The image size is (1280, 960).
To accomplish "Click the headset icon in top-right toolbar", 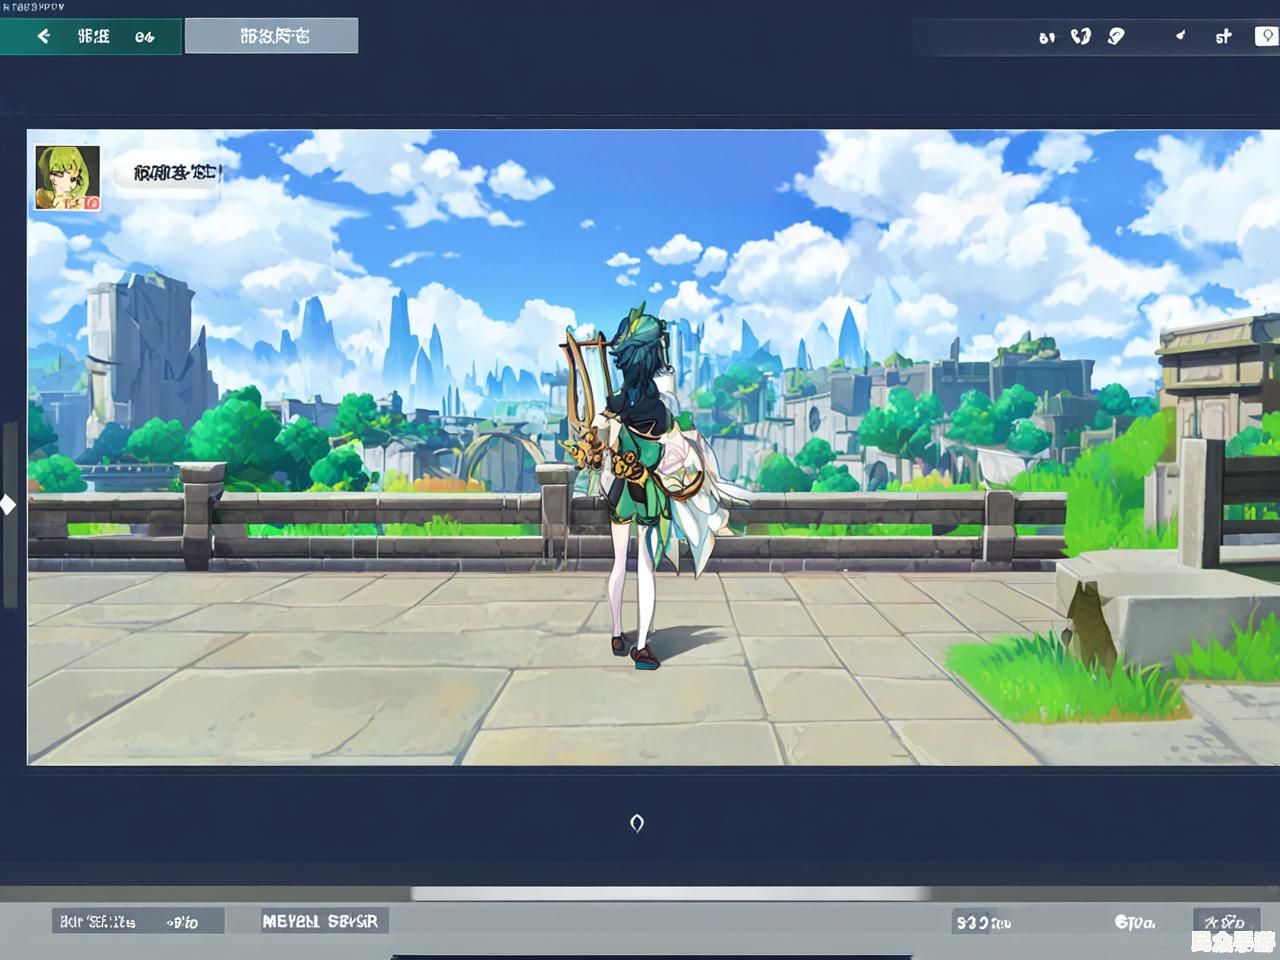I will coord(1080,37).
